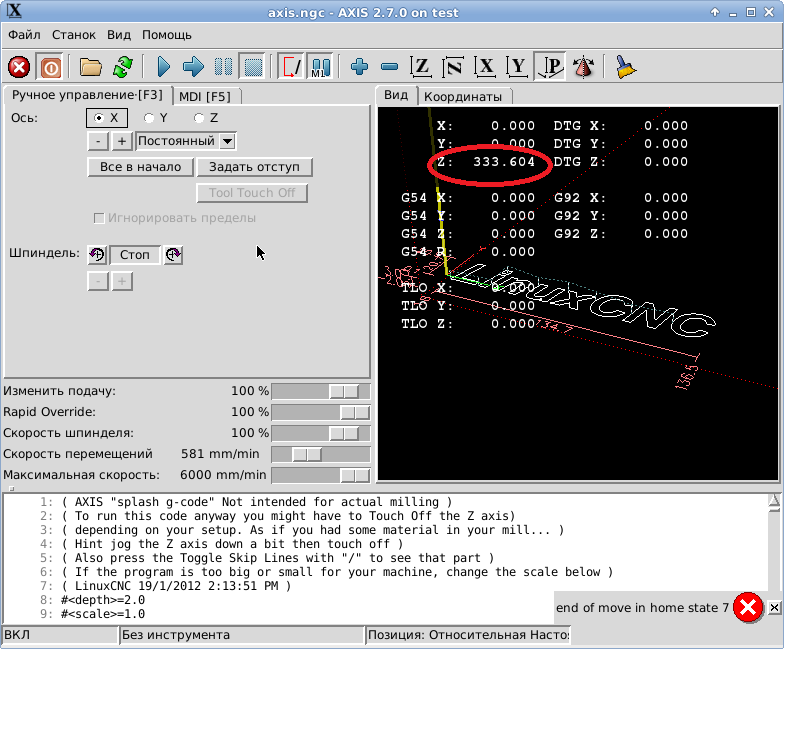The width and height of the screenshot is (811, 742).
Task: Click G-code line 9 #<scale>=1.0
Action: 102,614
